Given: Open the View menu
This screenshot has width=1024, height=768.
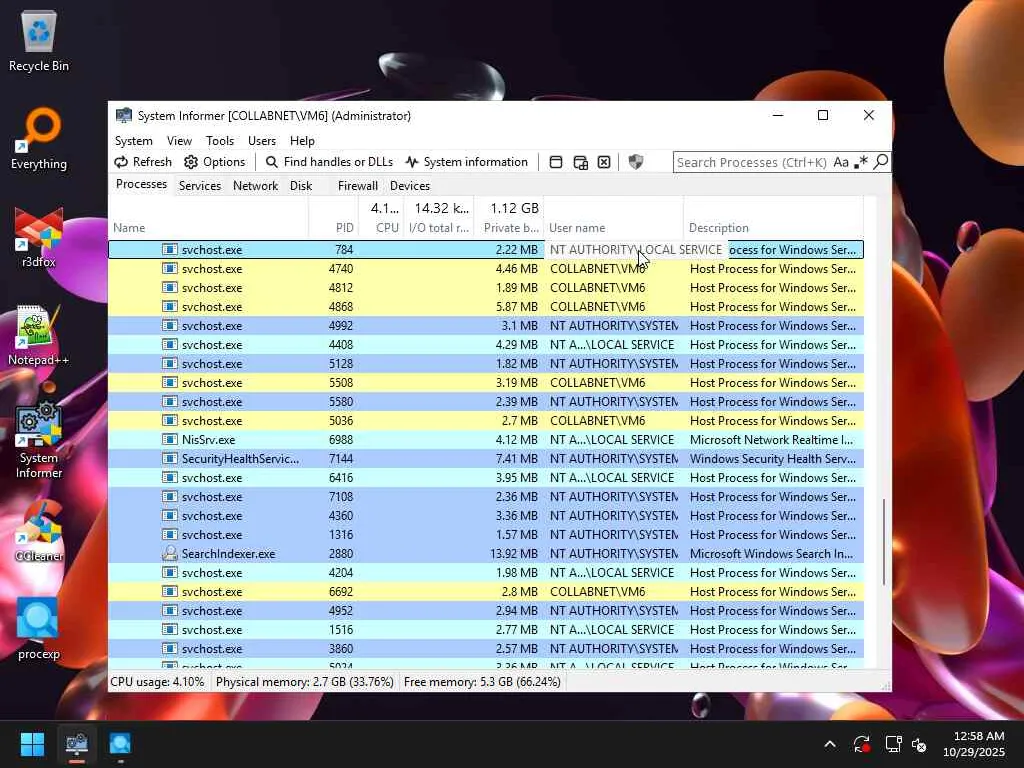Looking at the screenshot, I should tap(179, 141).
